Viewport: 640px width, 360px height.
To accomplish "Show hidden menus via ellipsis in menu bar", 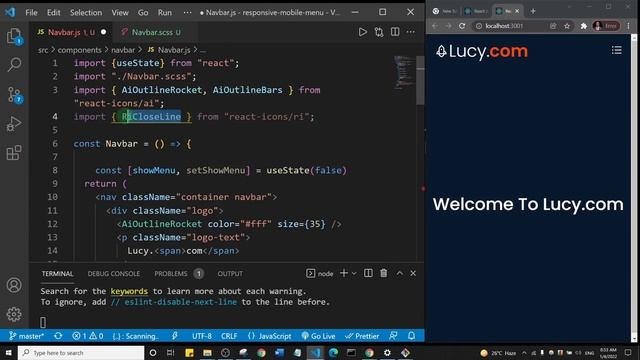I will tap(187, 13).
